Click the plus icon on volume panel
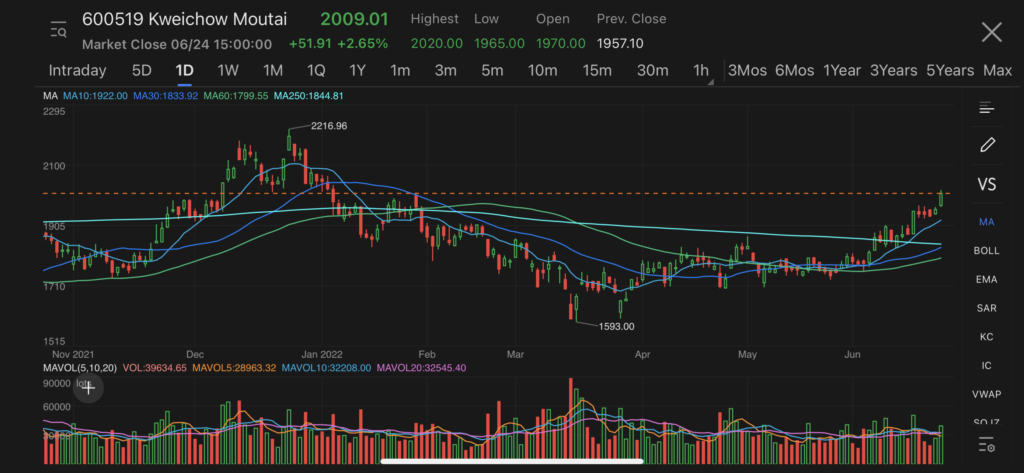This screenshot has width=1024, height=473. [88, 388]
